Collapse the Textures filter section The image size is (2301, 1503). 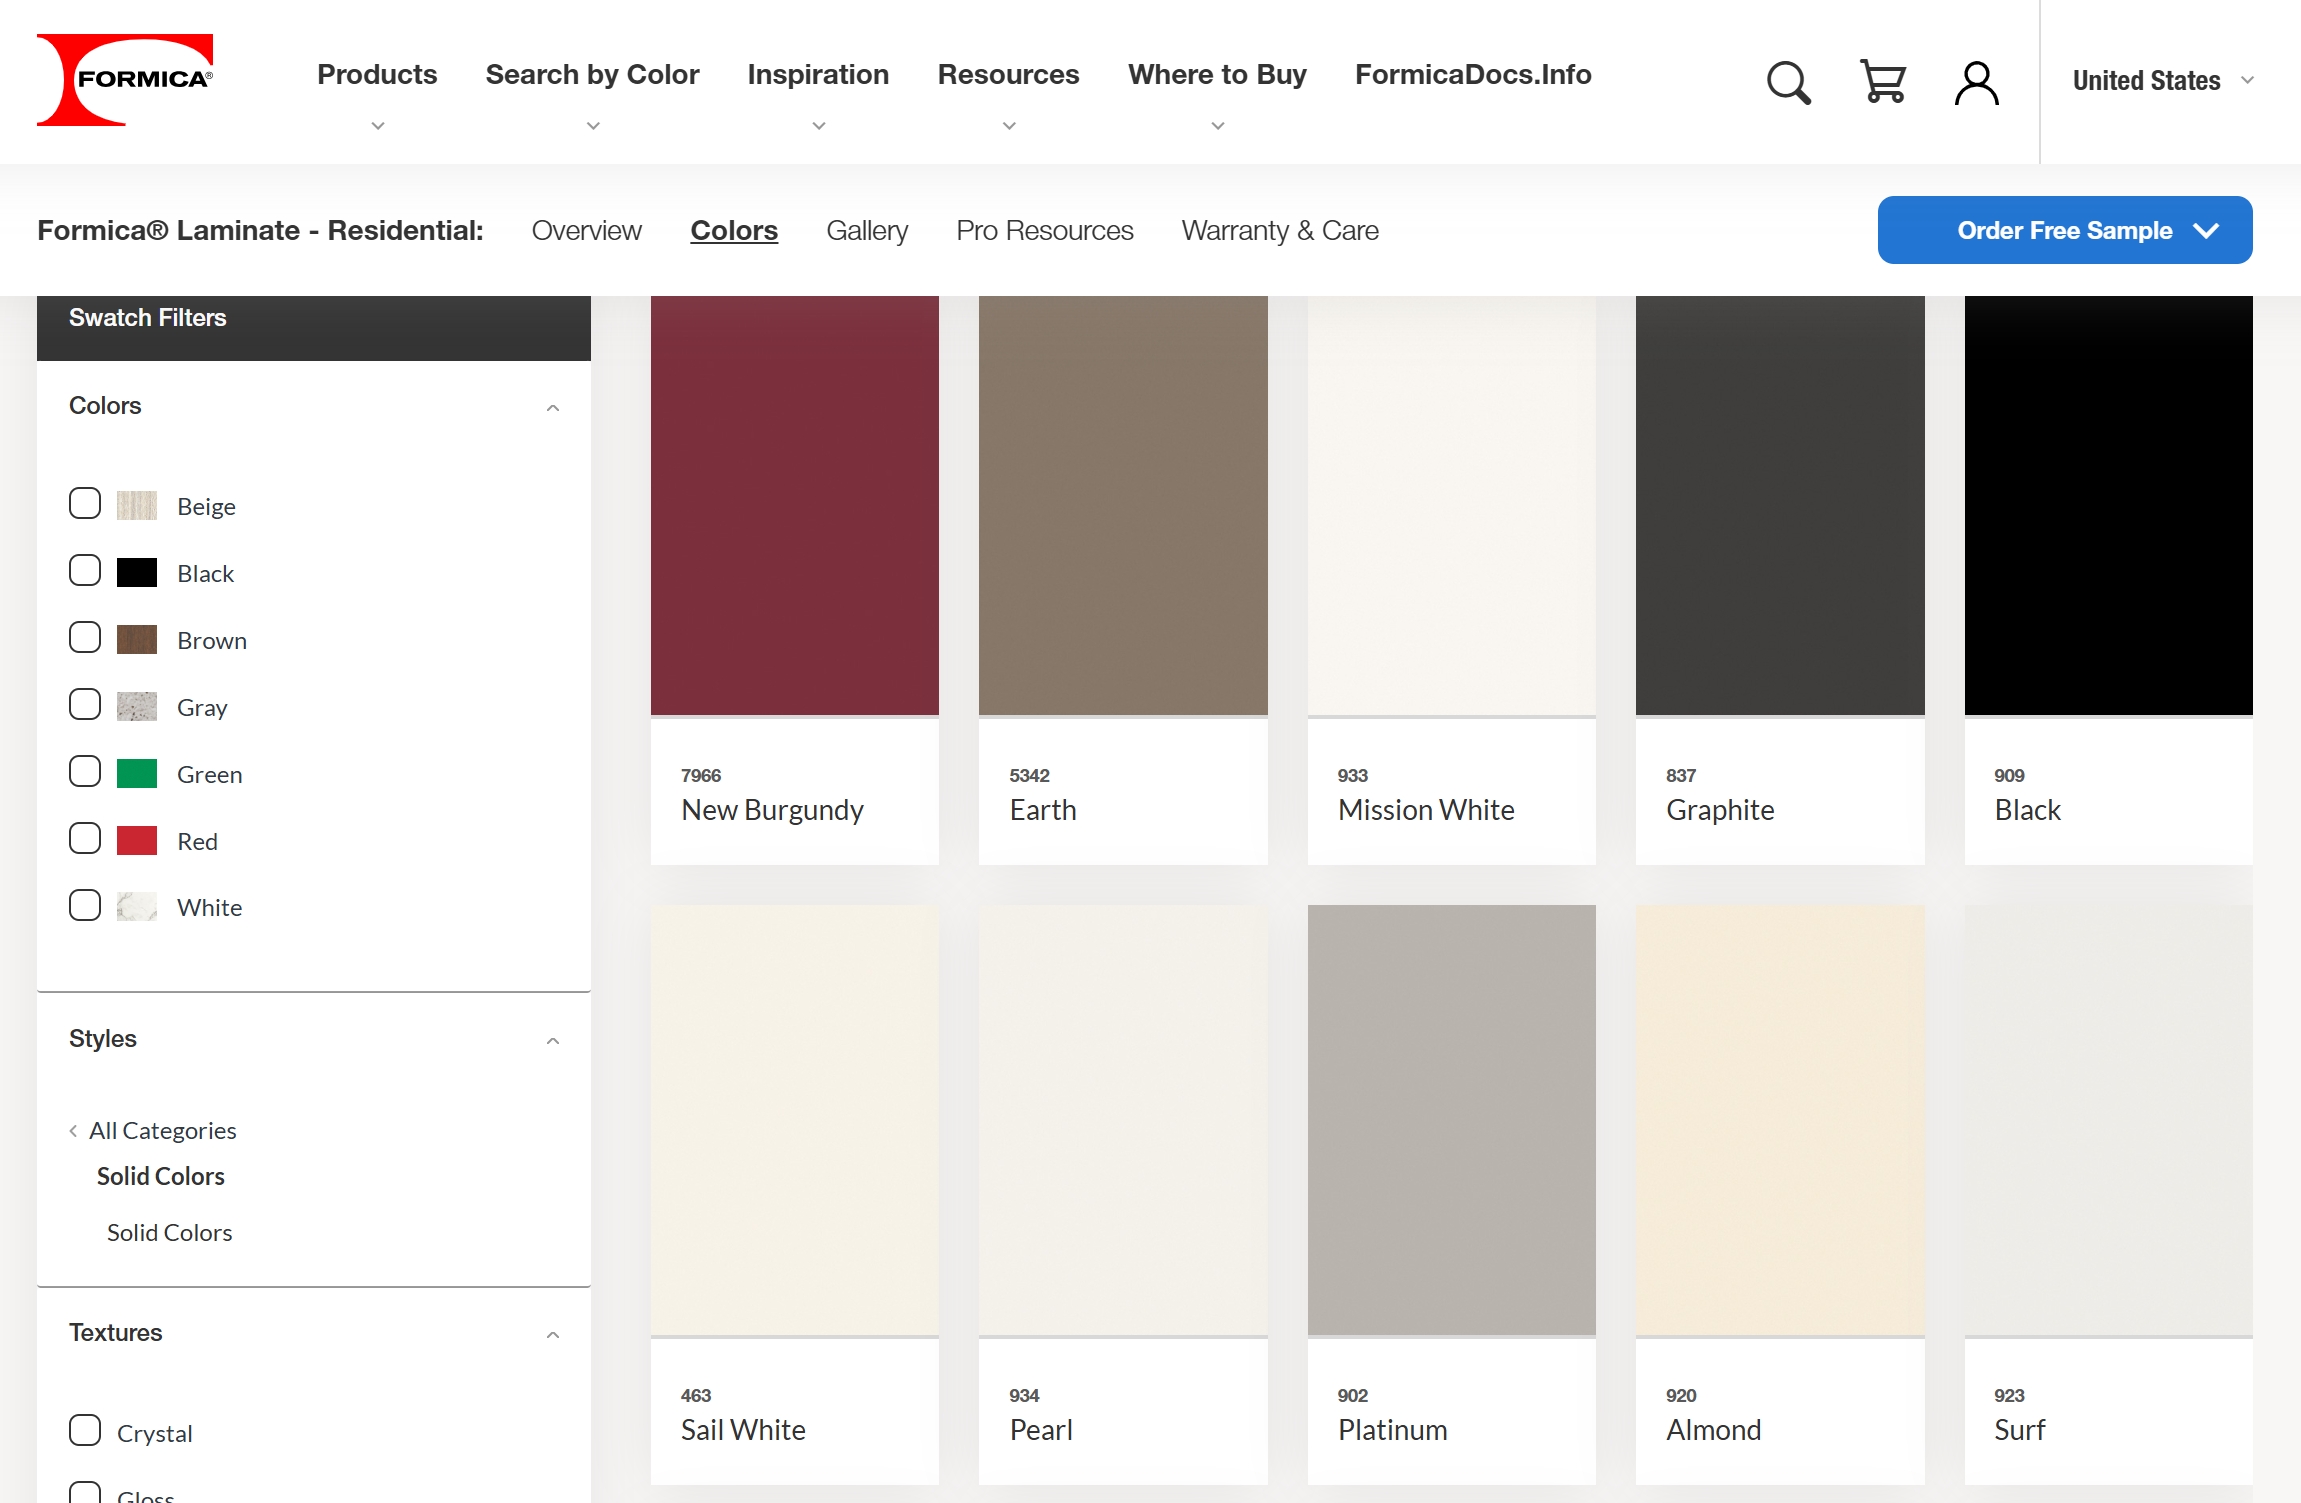pos(553,1334)
